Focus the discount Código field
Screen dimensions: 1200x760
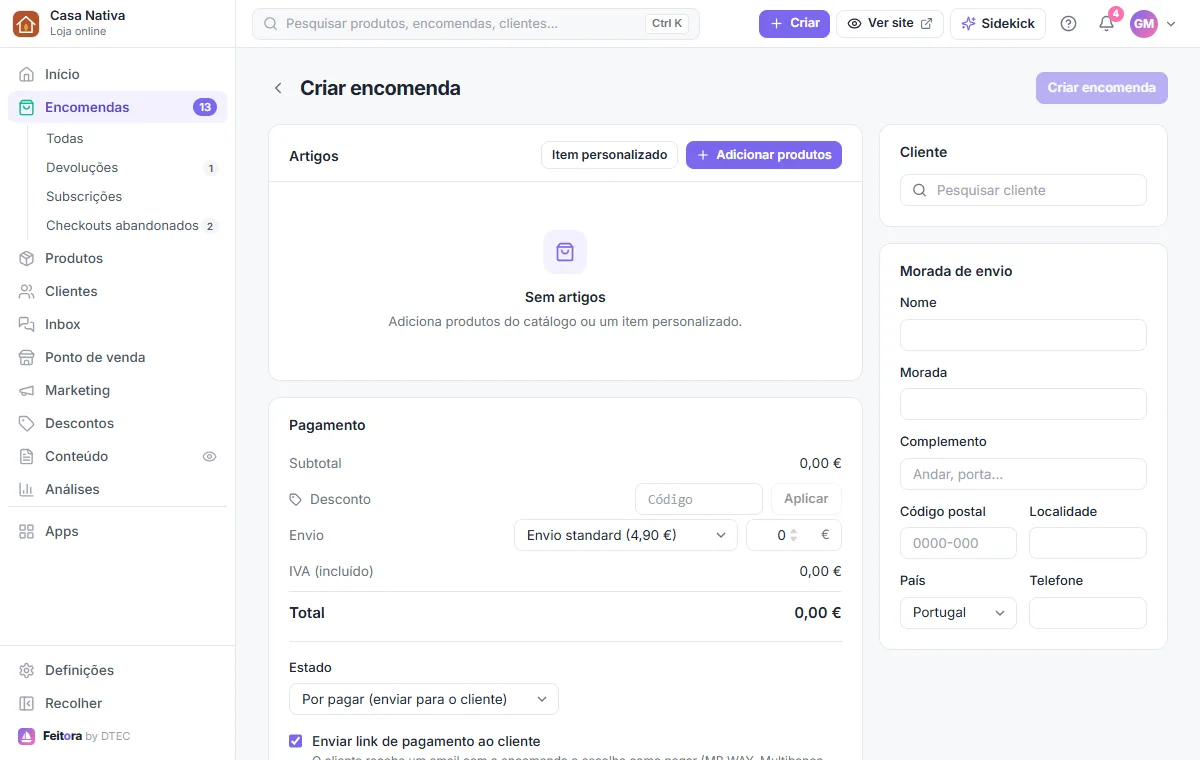(699, 499)
